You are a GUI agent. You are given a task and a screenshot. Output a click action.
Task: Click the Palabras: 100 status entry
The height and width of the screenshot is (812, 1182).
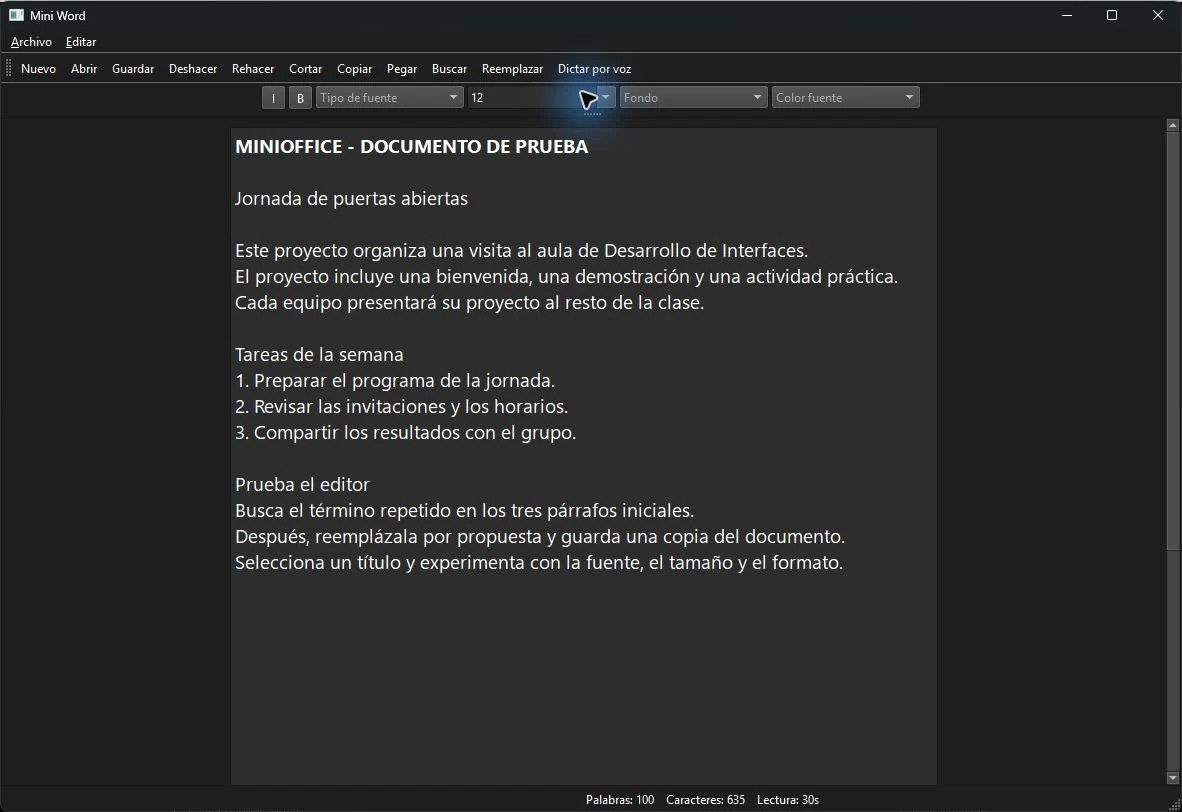[620, 800]
